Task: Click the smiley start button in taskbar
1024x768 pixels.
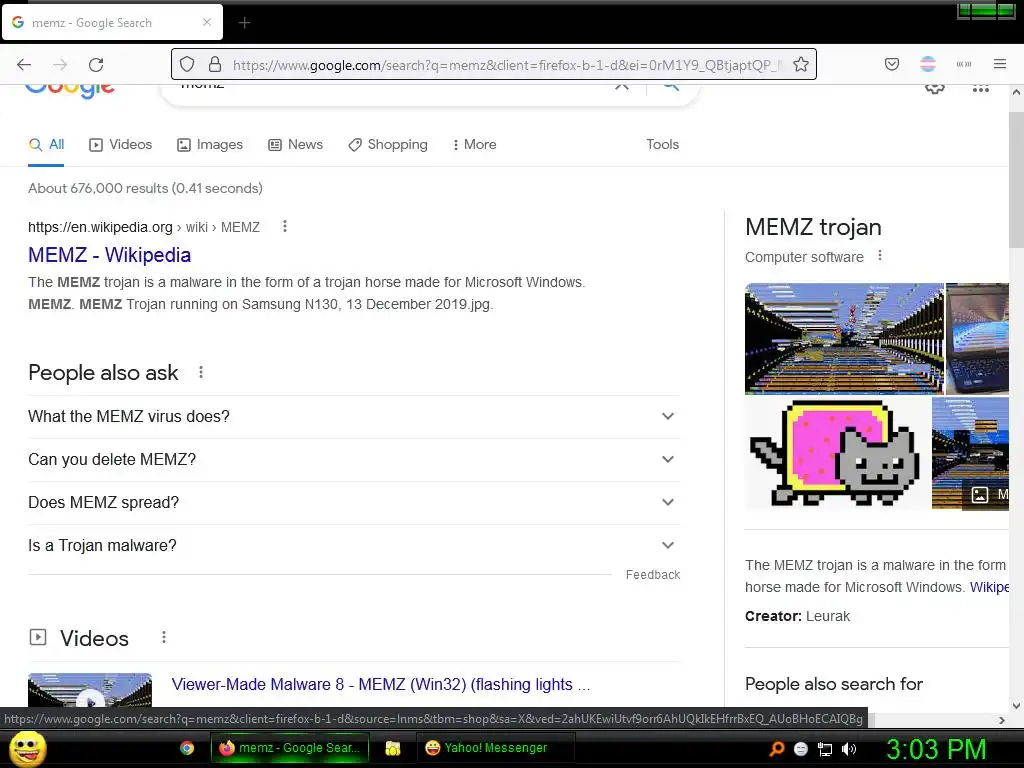Action: [27, 748]
